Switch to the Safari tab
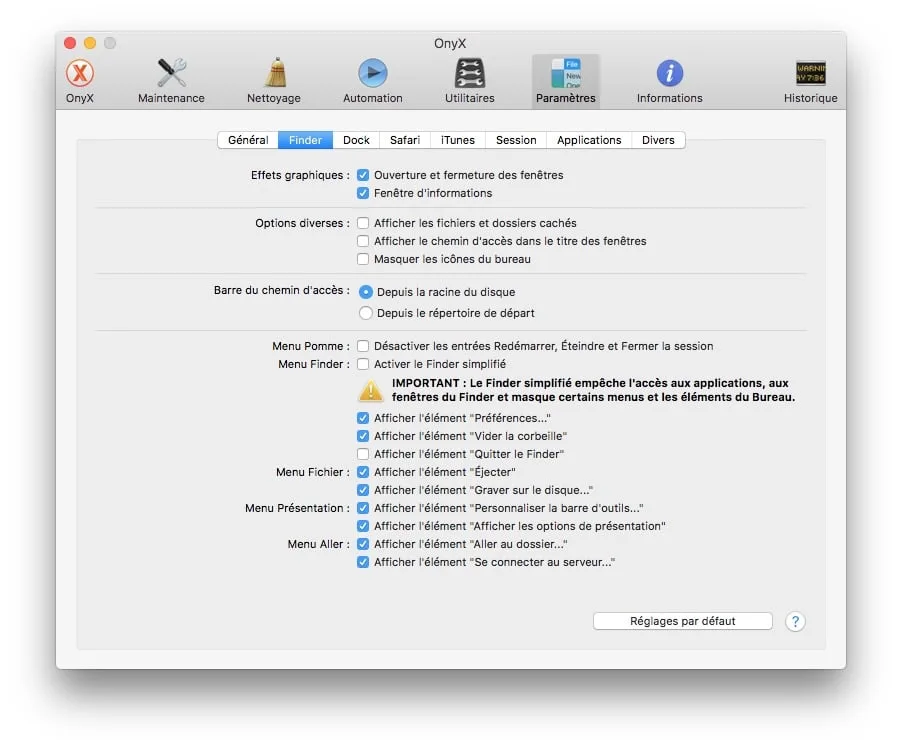Image resolution: width=902 pixels, height=749 pixels. tap(405, 140)
